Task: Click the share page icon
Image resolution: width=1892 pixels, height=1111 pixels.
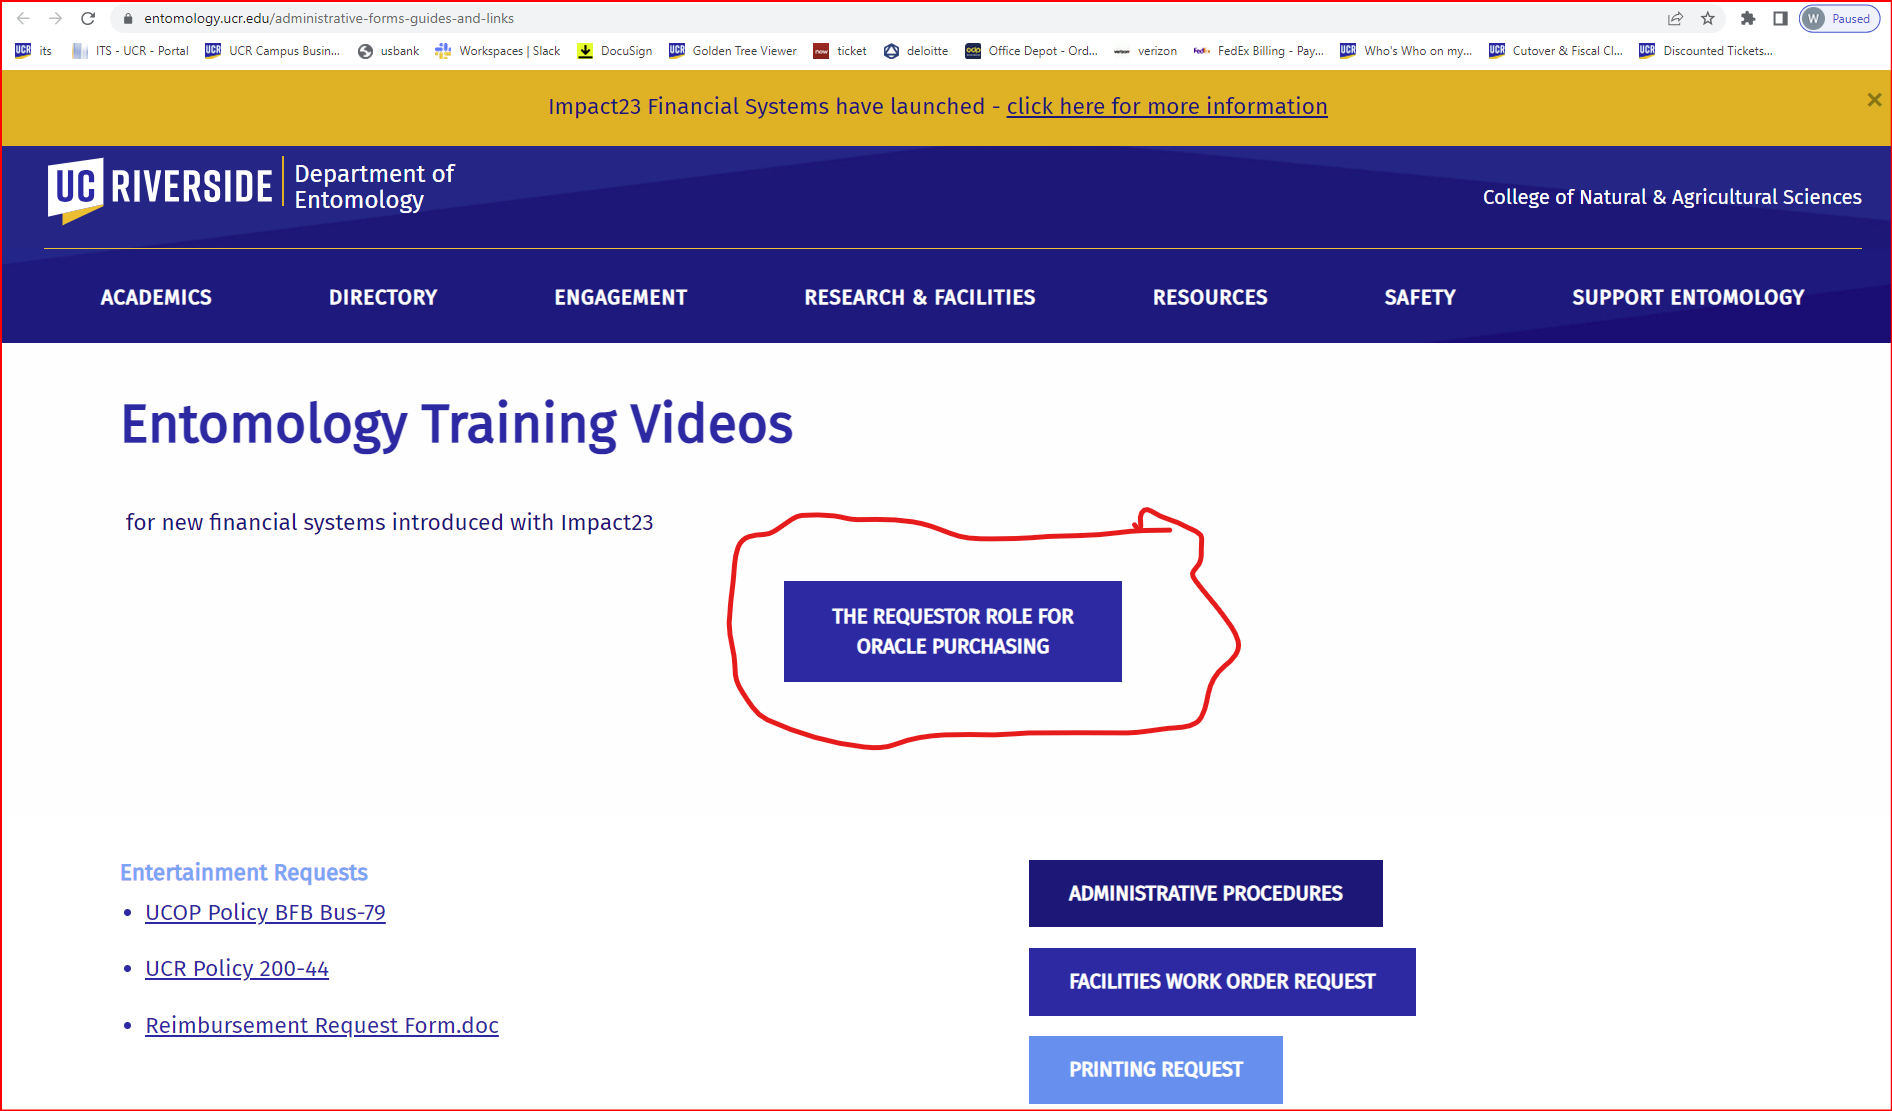Action: click(x=1675, y=18)
